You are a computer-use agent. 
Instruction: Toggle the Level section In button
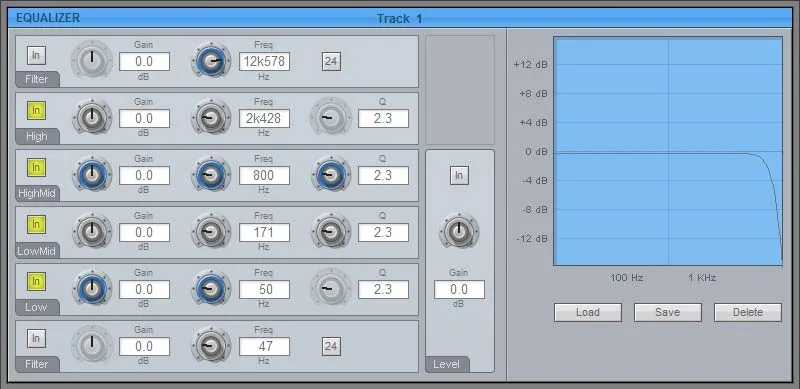tap(459, 176)
